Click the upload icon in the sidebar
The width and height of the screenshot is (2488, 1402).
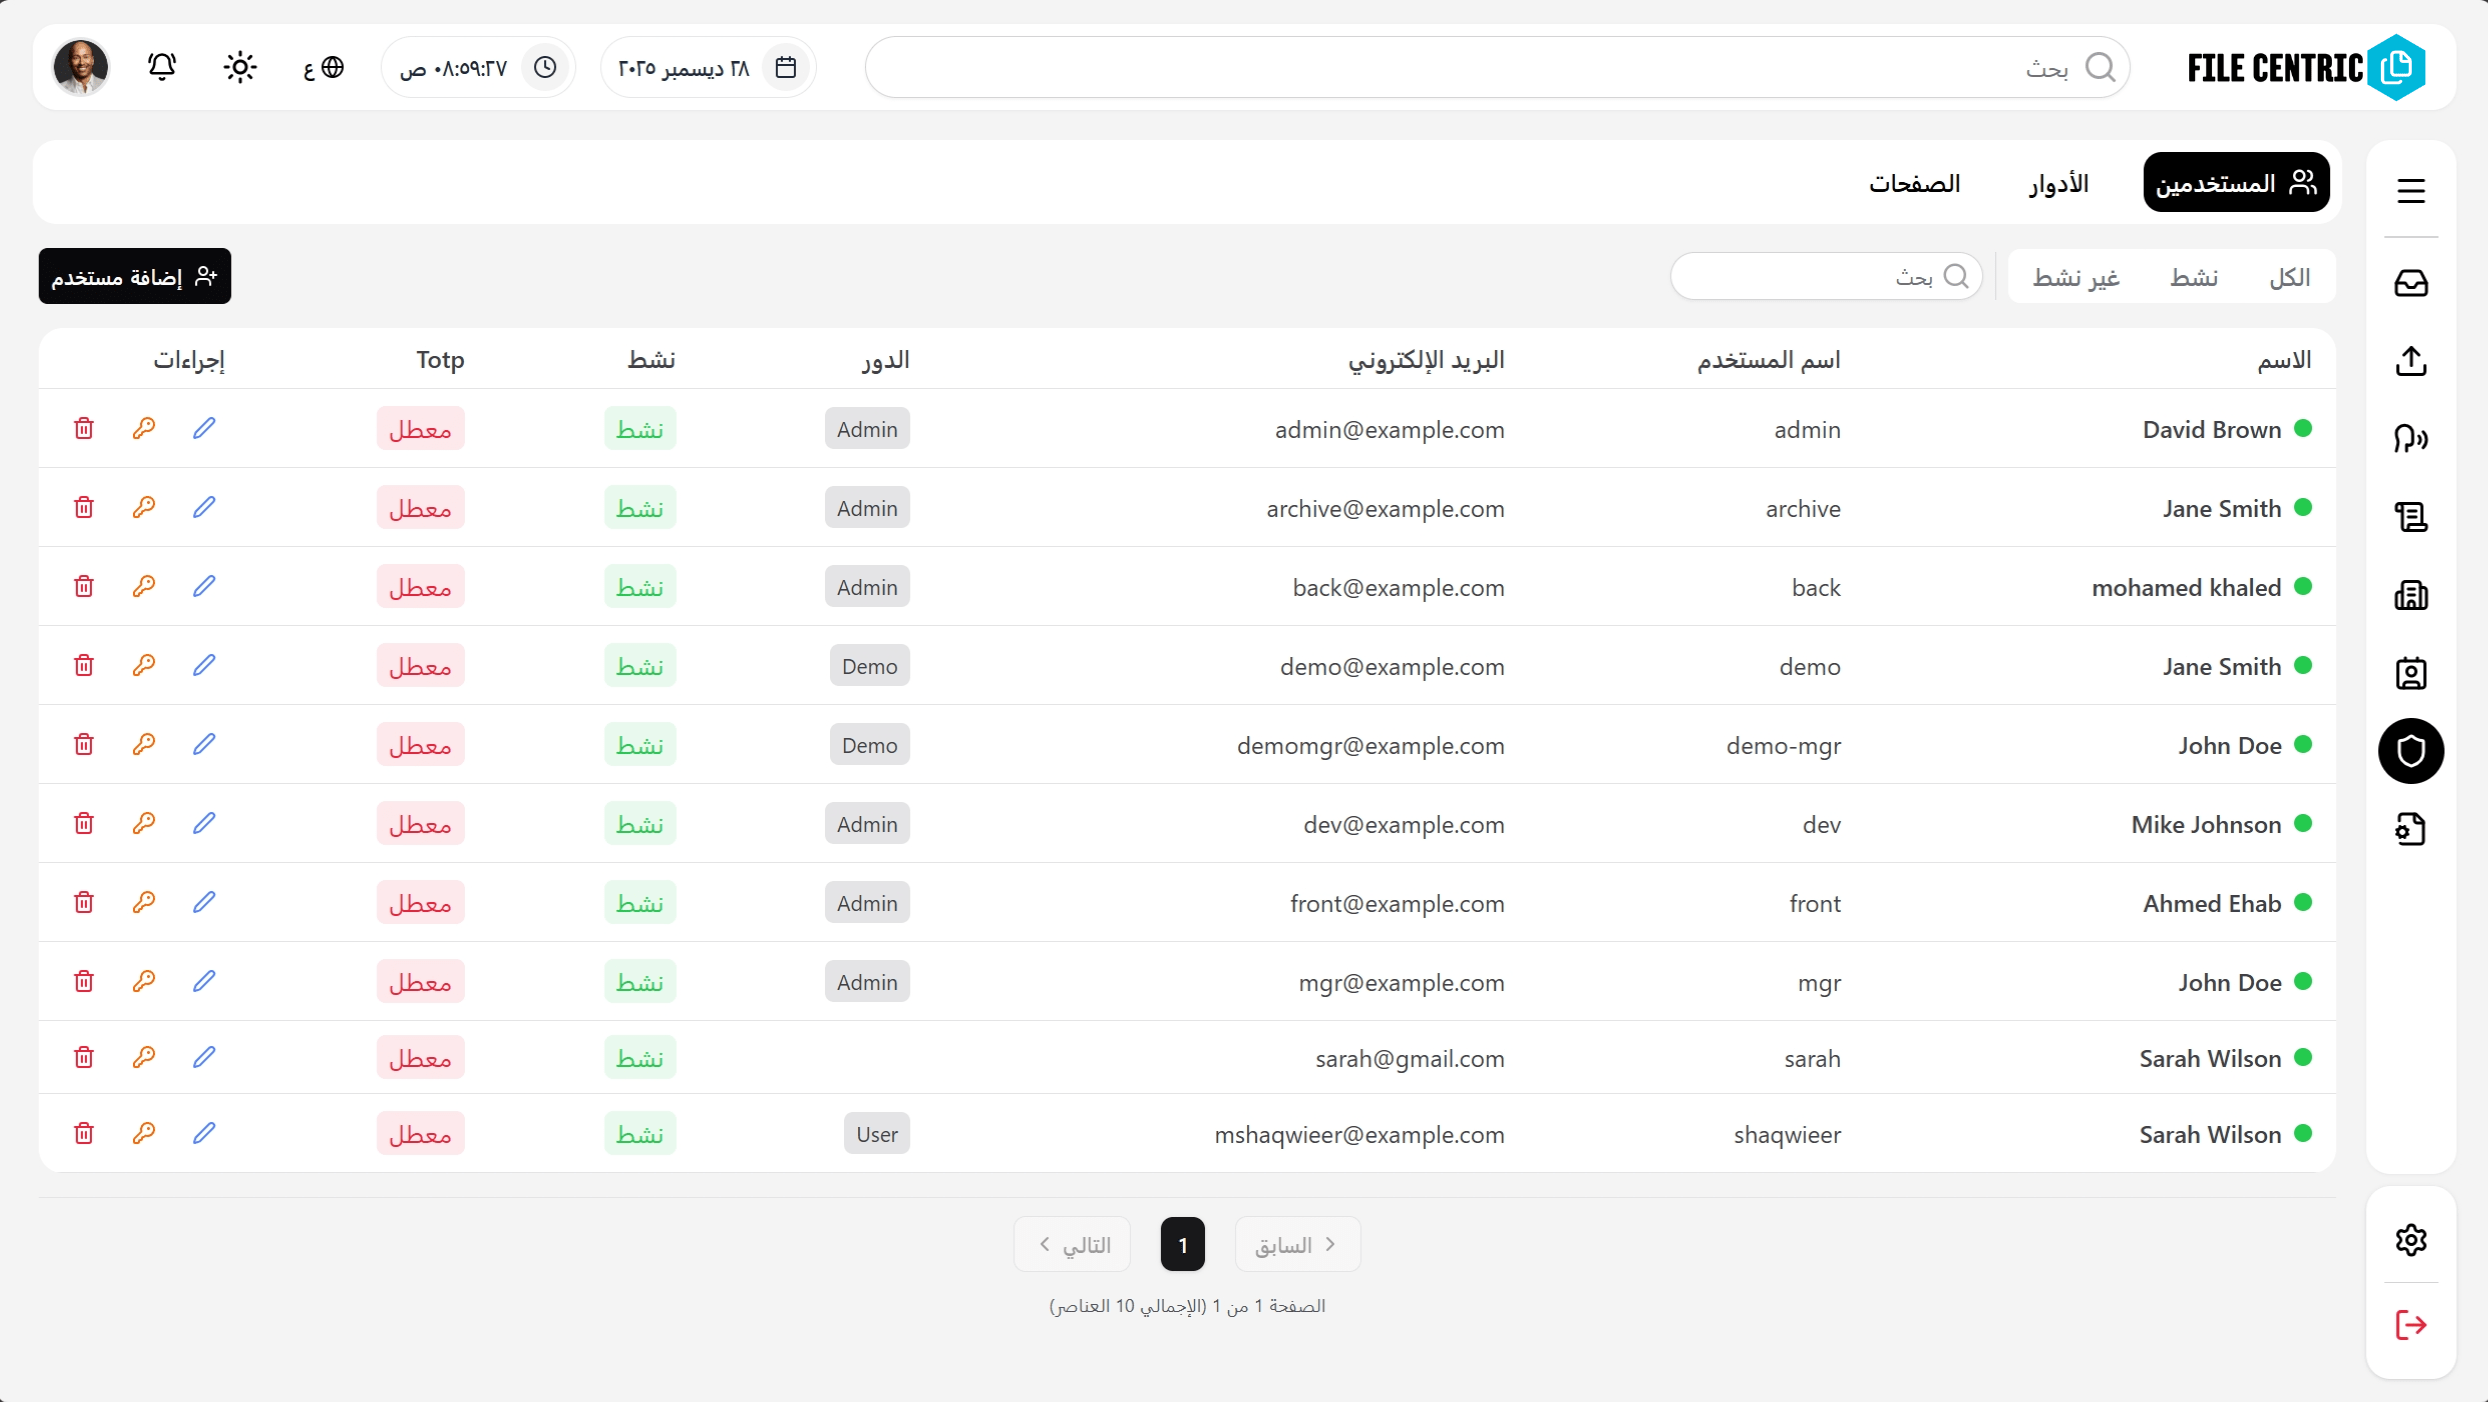point(2410,361)
